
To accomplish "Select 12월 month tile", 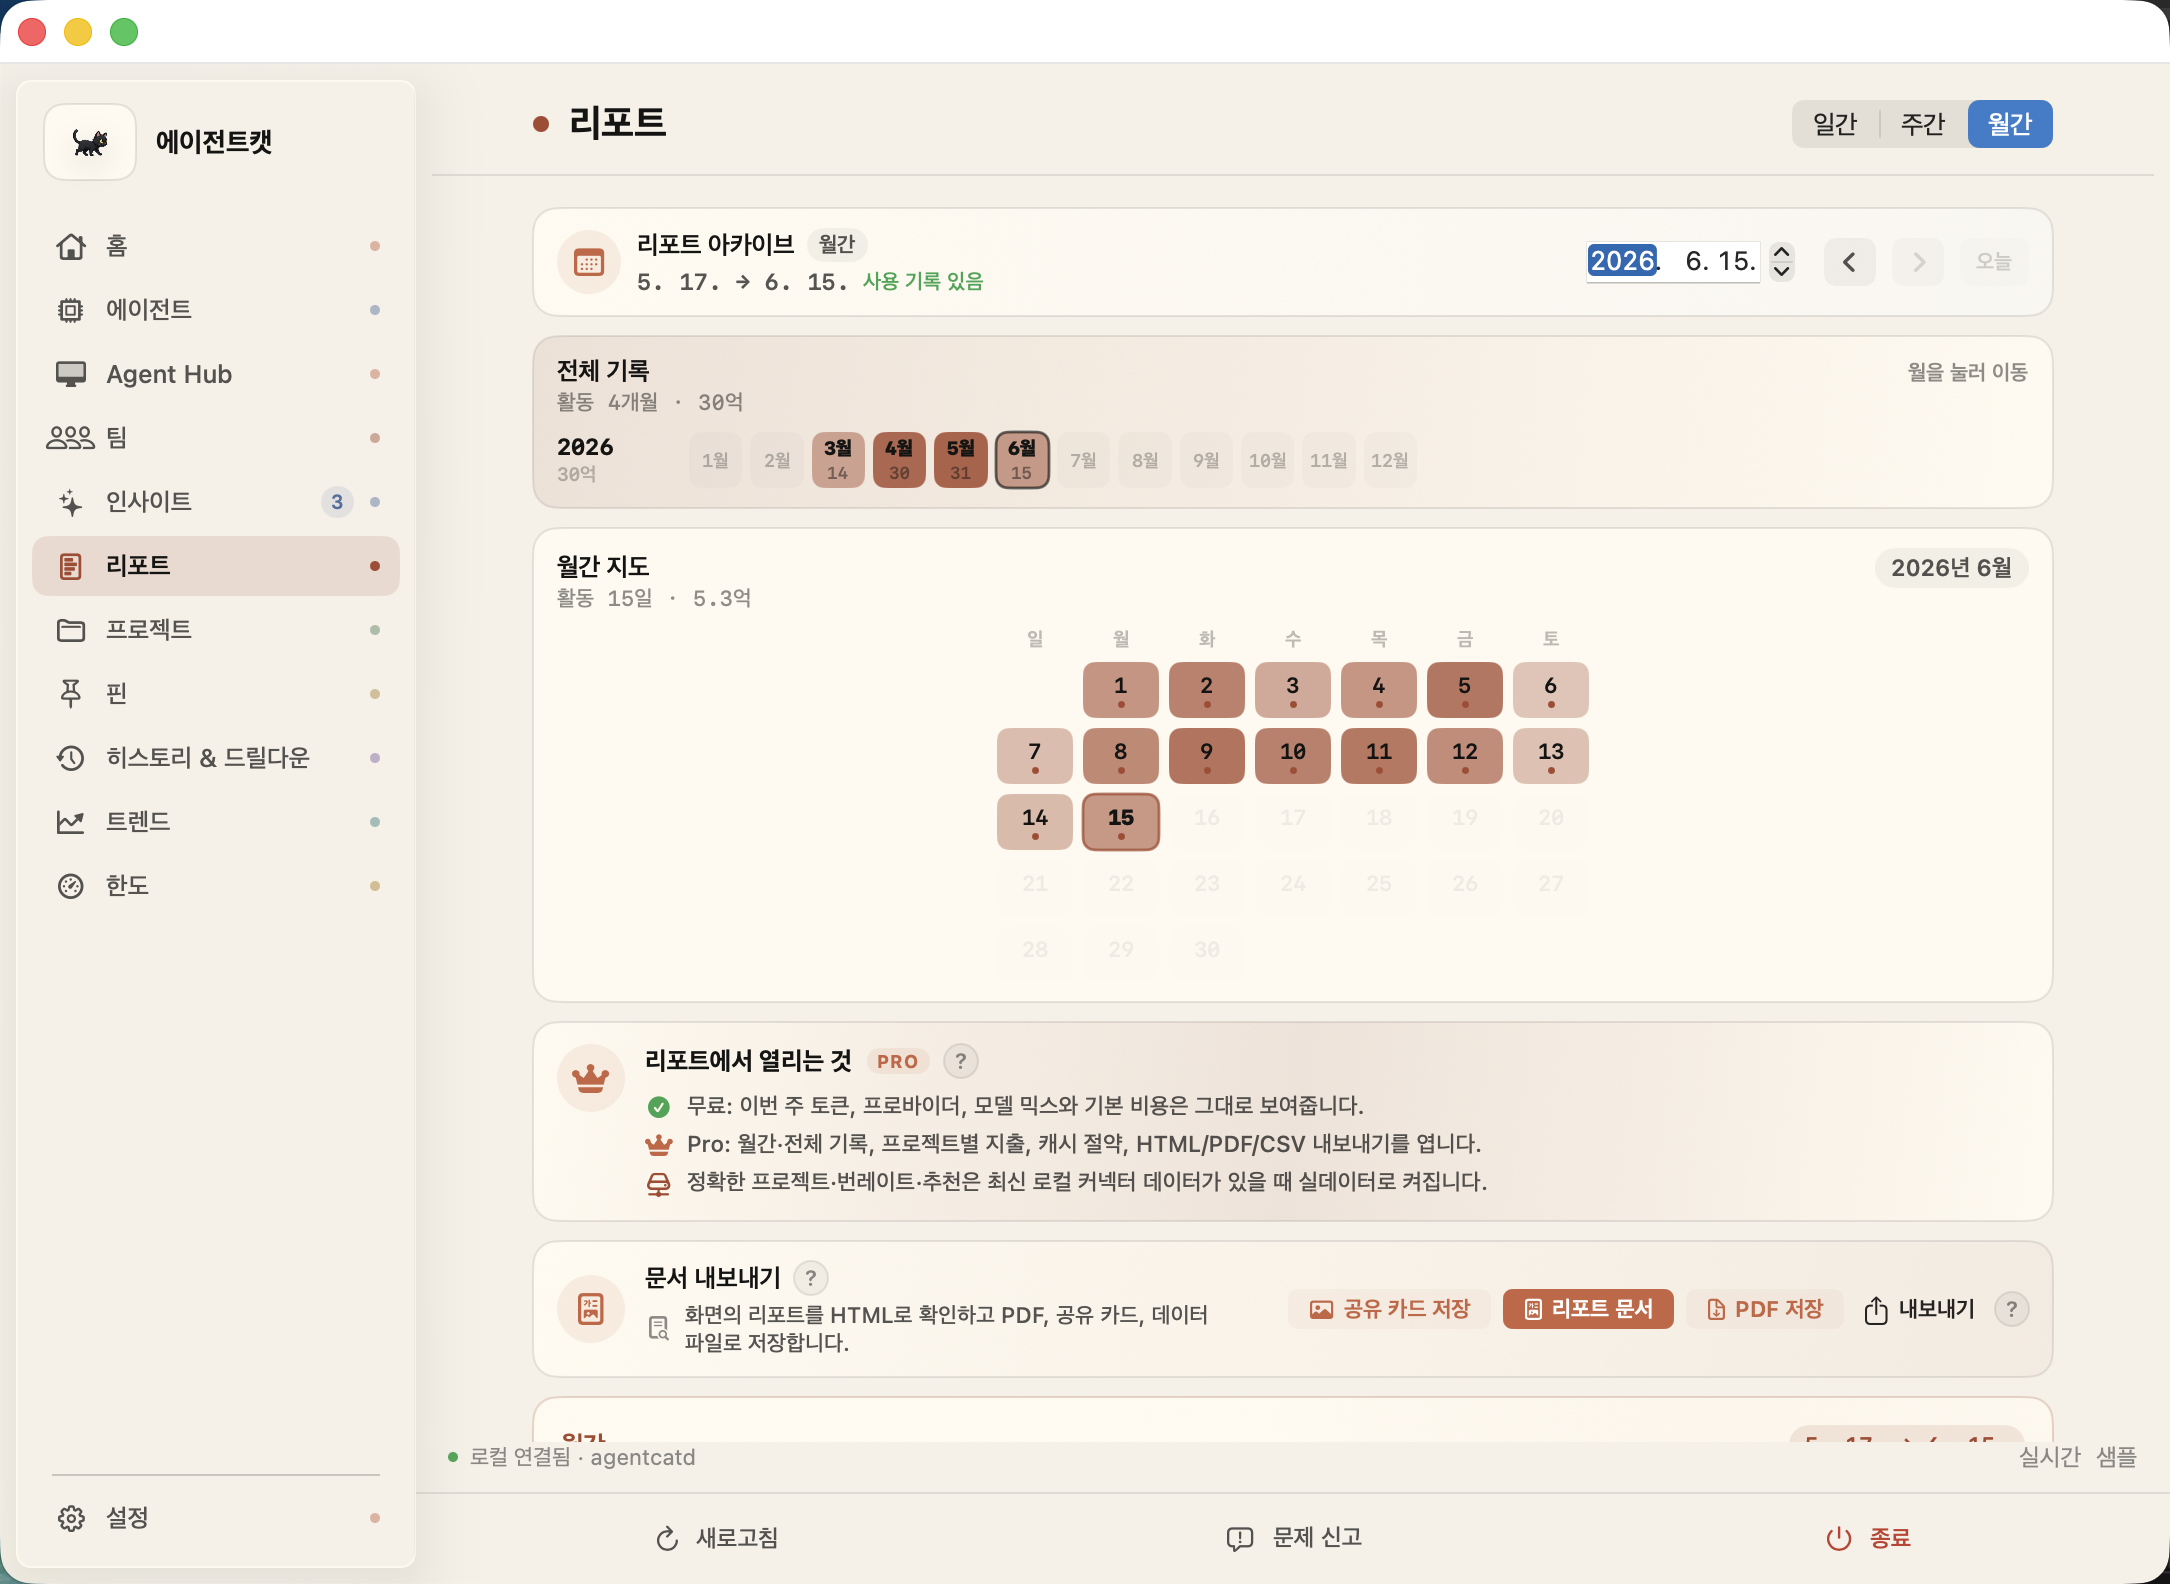I will 1389,460.
